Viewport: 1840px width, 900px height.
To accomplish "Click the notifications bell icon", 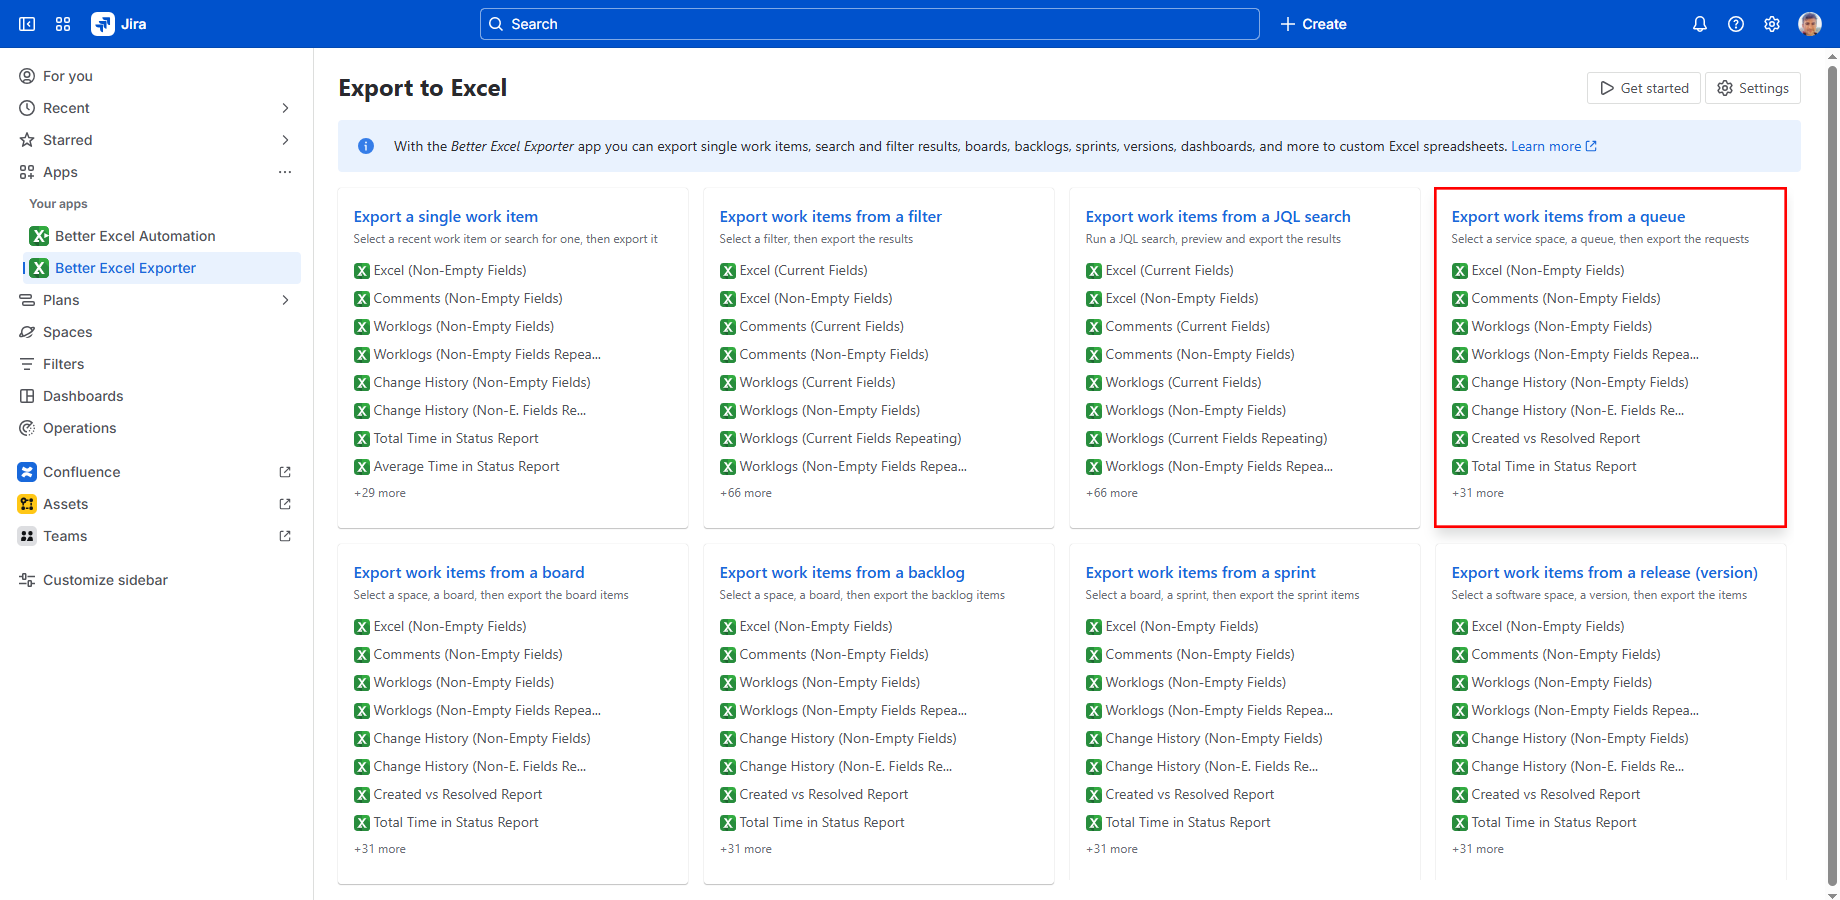I will [x=1699, y=24].
